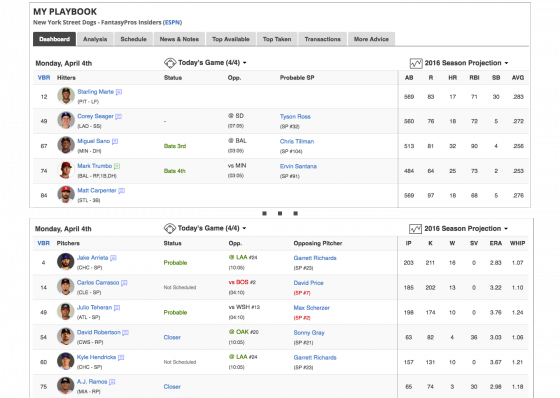Open the Top Available tab

click(231, 39)
